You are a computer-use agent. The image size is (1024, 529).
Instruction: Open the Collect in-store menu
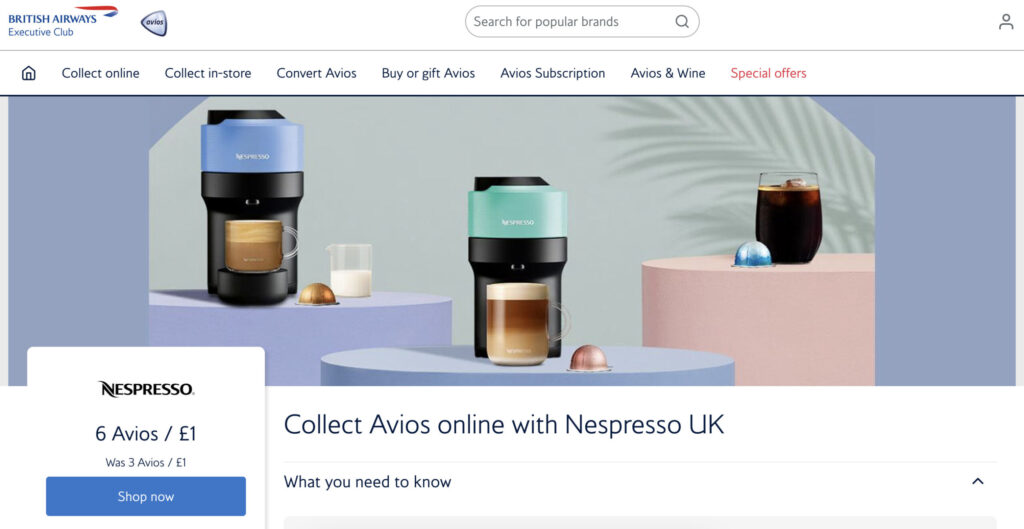208,73
